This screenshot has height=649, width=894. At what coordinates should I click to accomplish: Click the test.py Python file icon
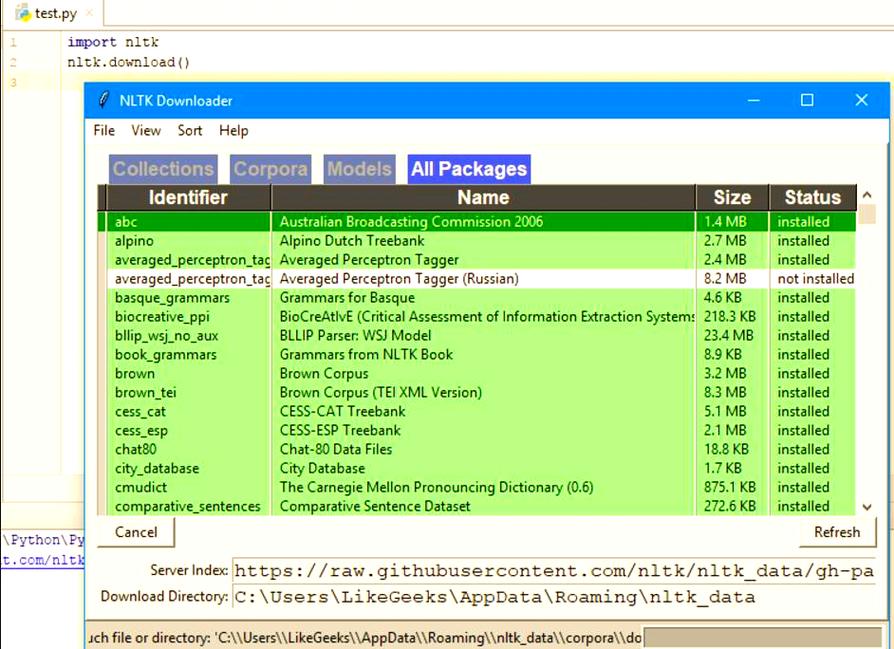click(x=23, y=13)
